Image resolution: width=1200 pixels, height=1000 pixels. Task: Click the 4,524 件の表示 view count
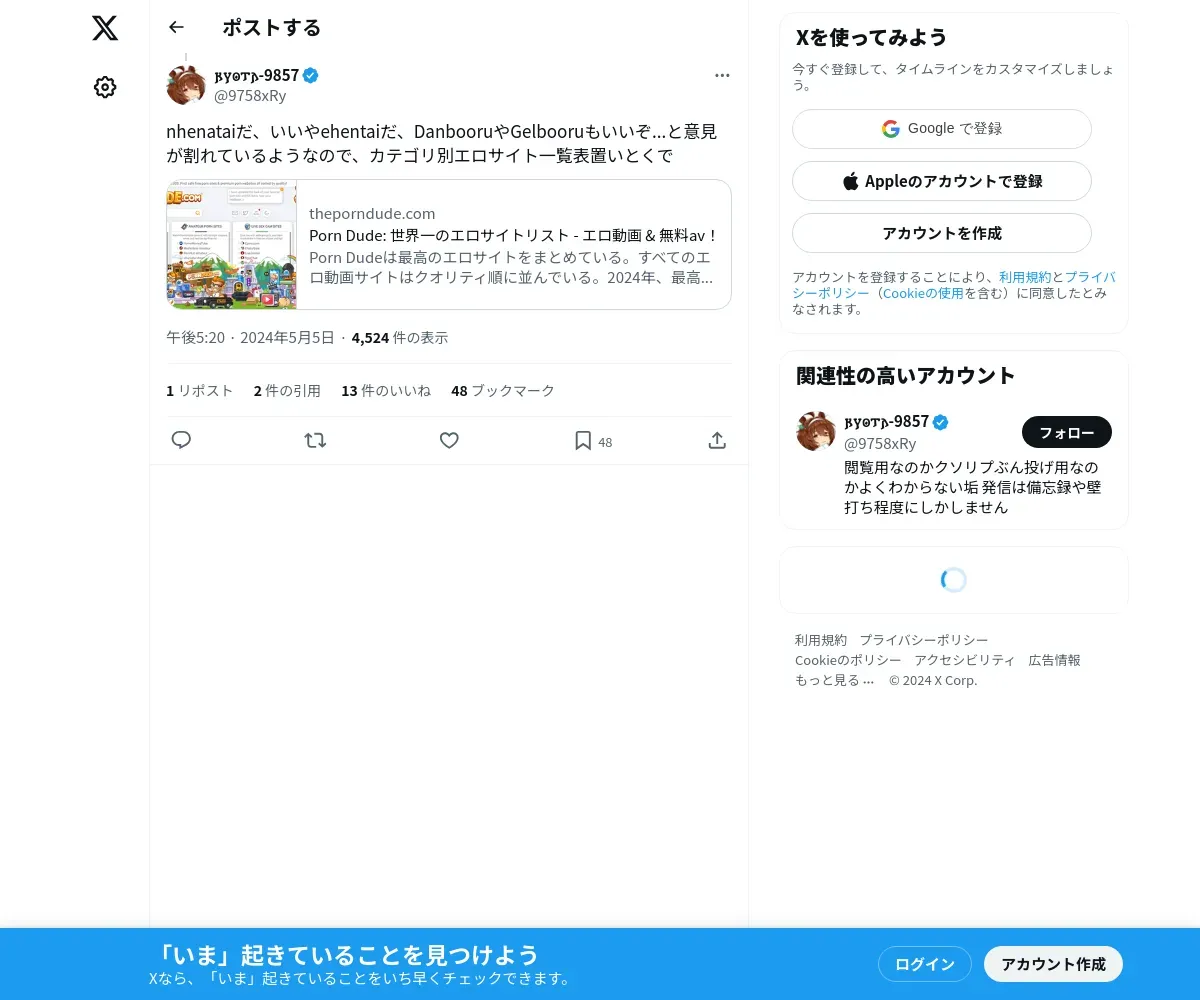pos(400,338)
